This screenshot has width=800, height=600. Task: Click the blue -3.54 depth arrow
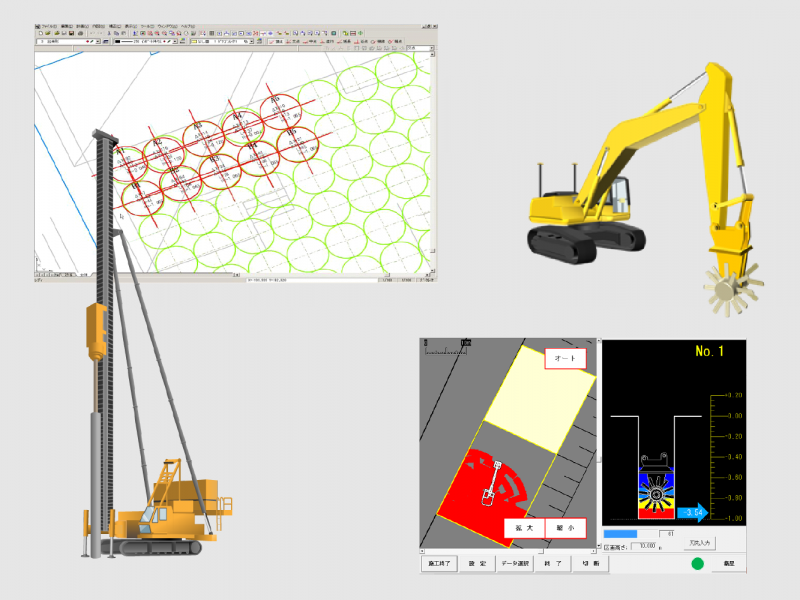(692, 513)
